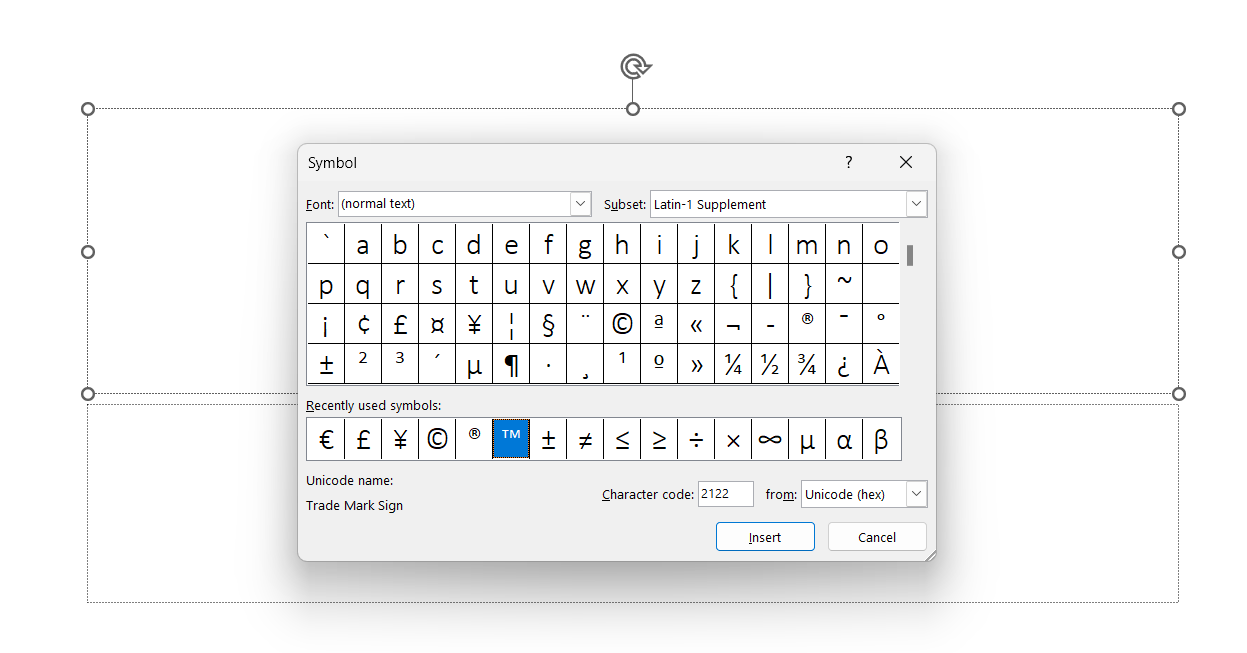Click the Insert button

click(765, 537)
